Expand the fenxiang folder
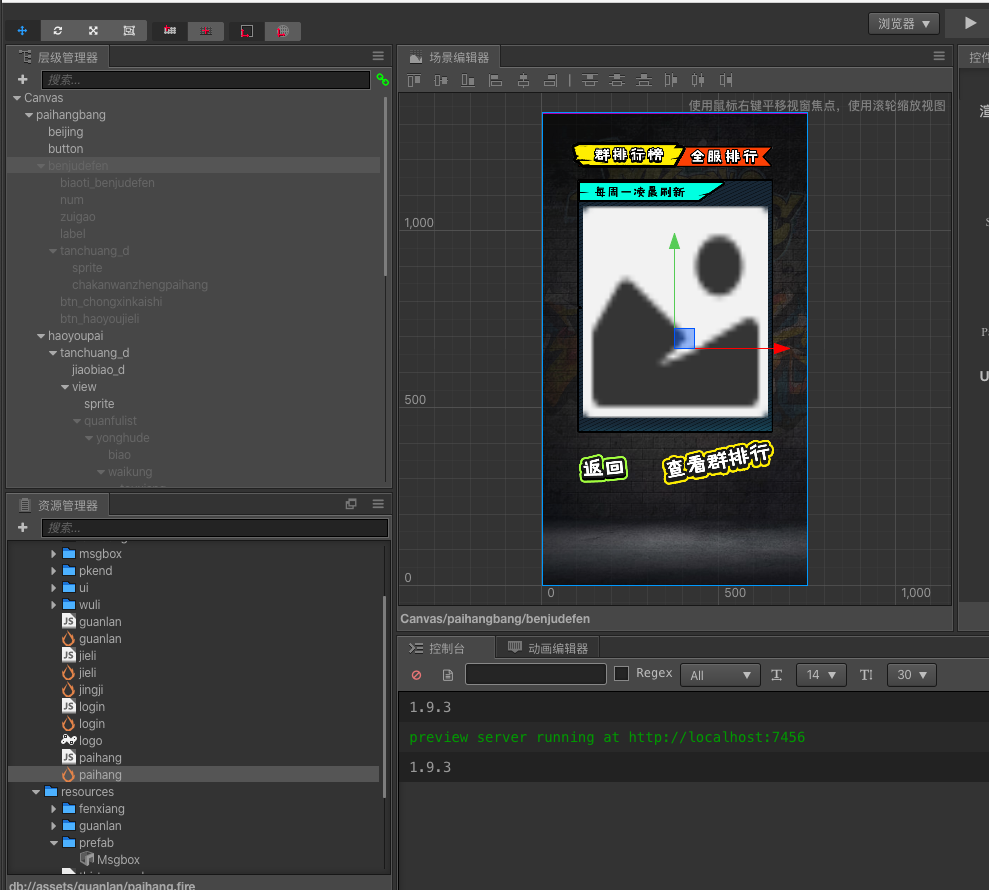The height and width of the screenshot is (890, 989). pos(54,809)
